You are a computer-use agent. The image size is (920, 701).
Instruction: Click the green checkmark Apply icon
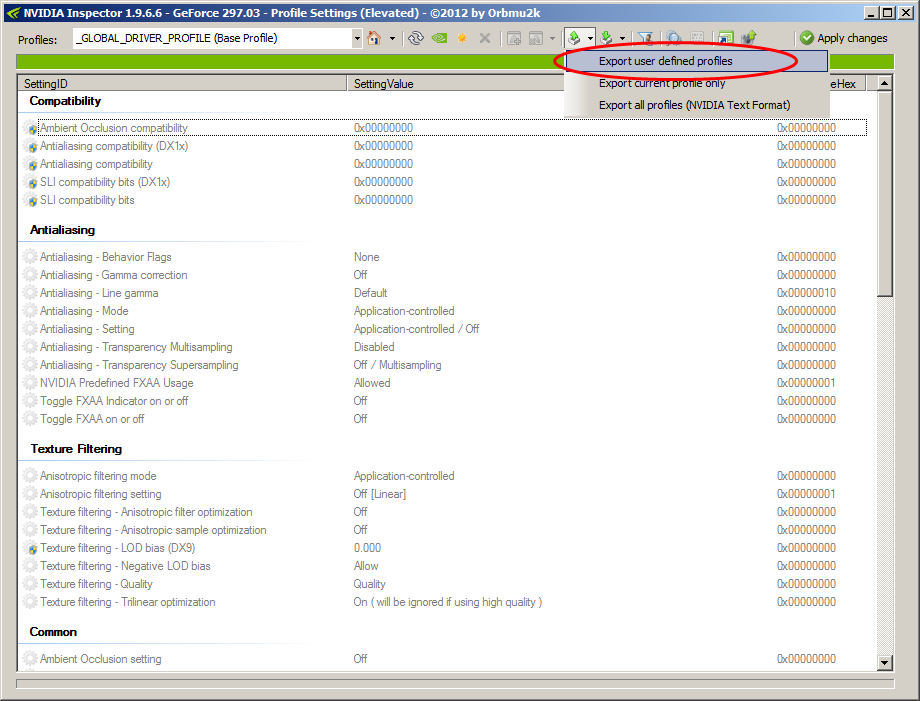[x=807, y=38]
